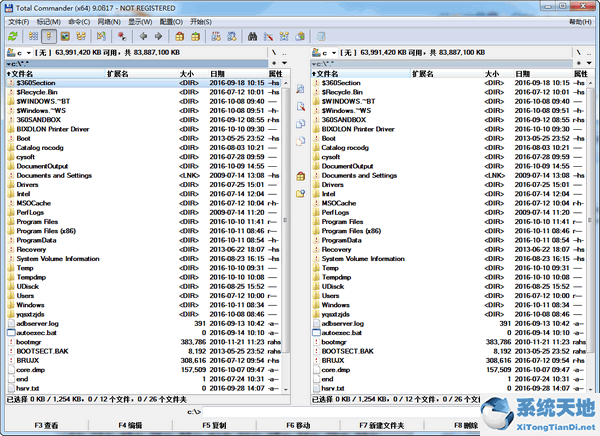
Task: Open the 帮助(H) menu
Action: (580, 22)
